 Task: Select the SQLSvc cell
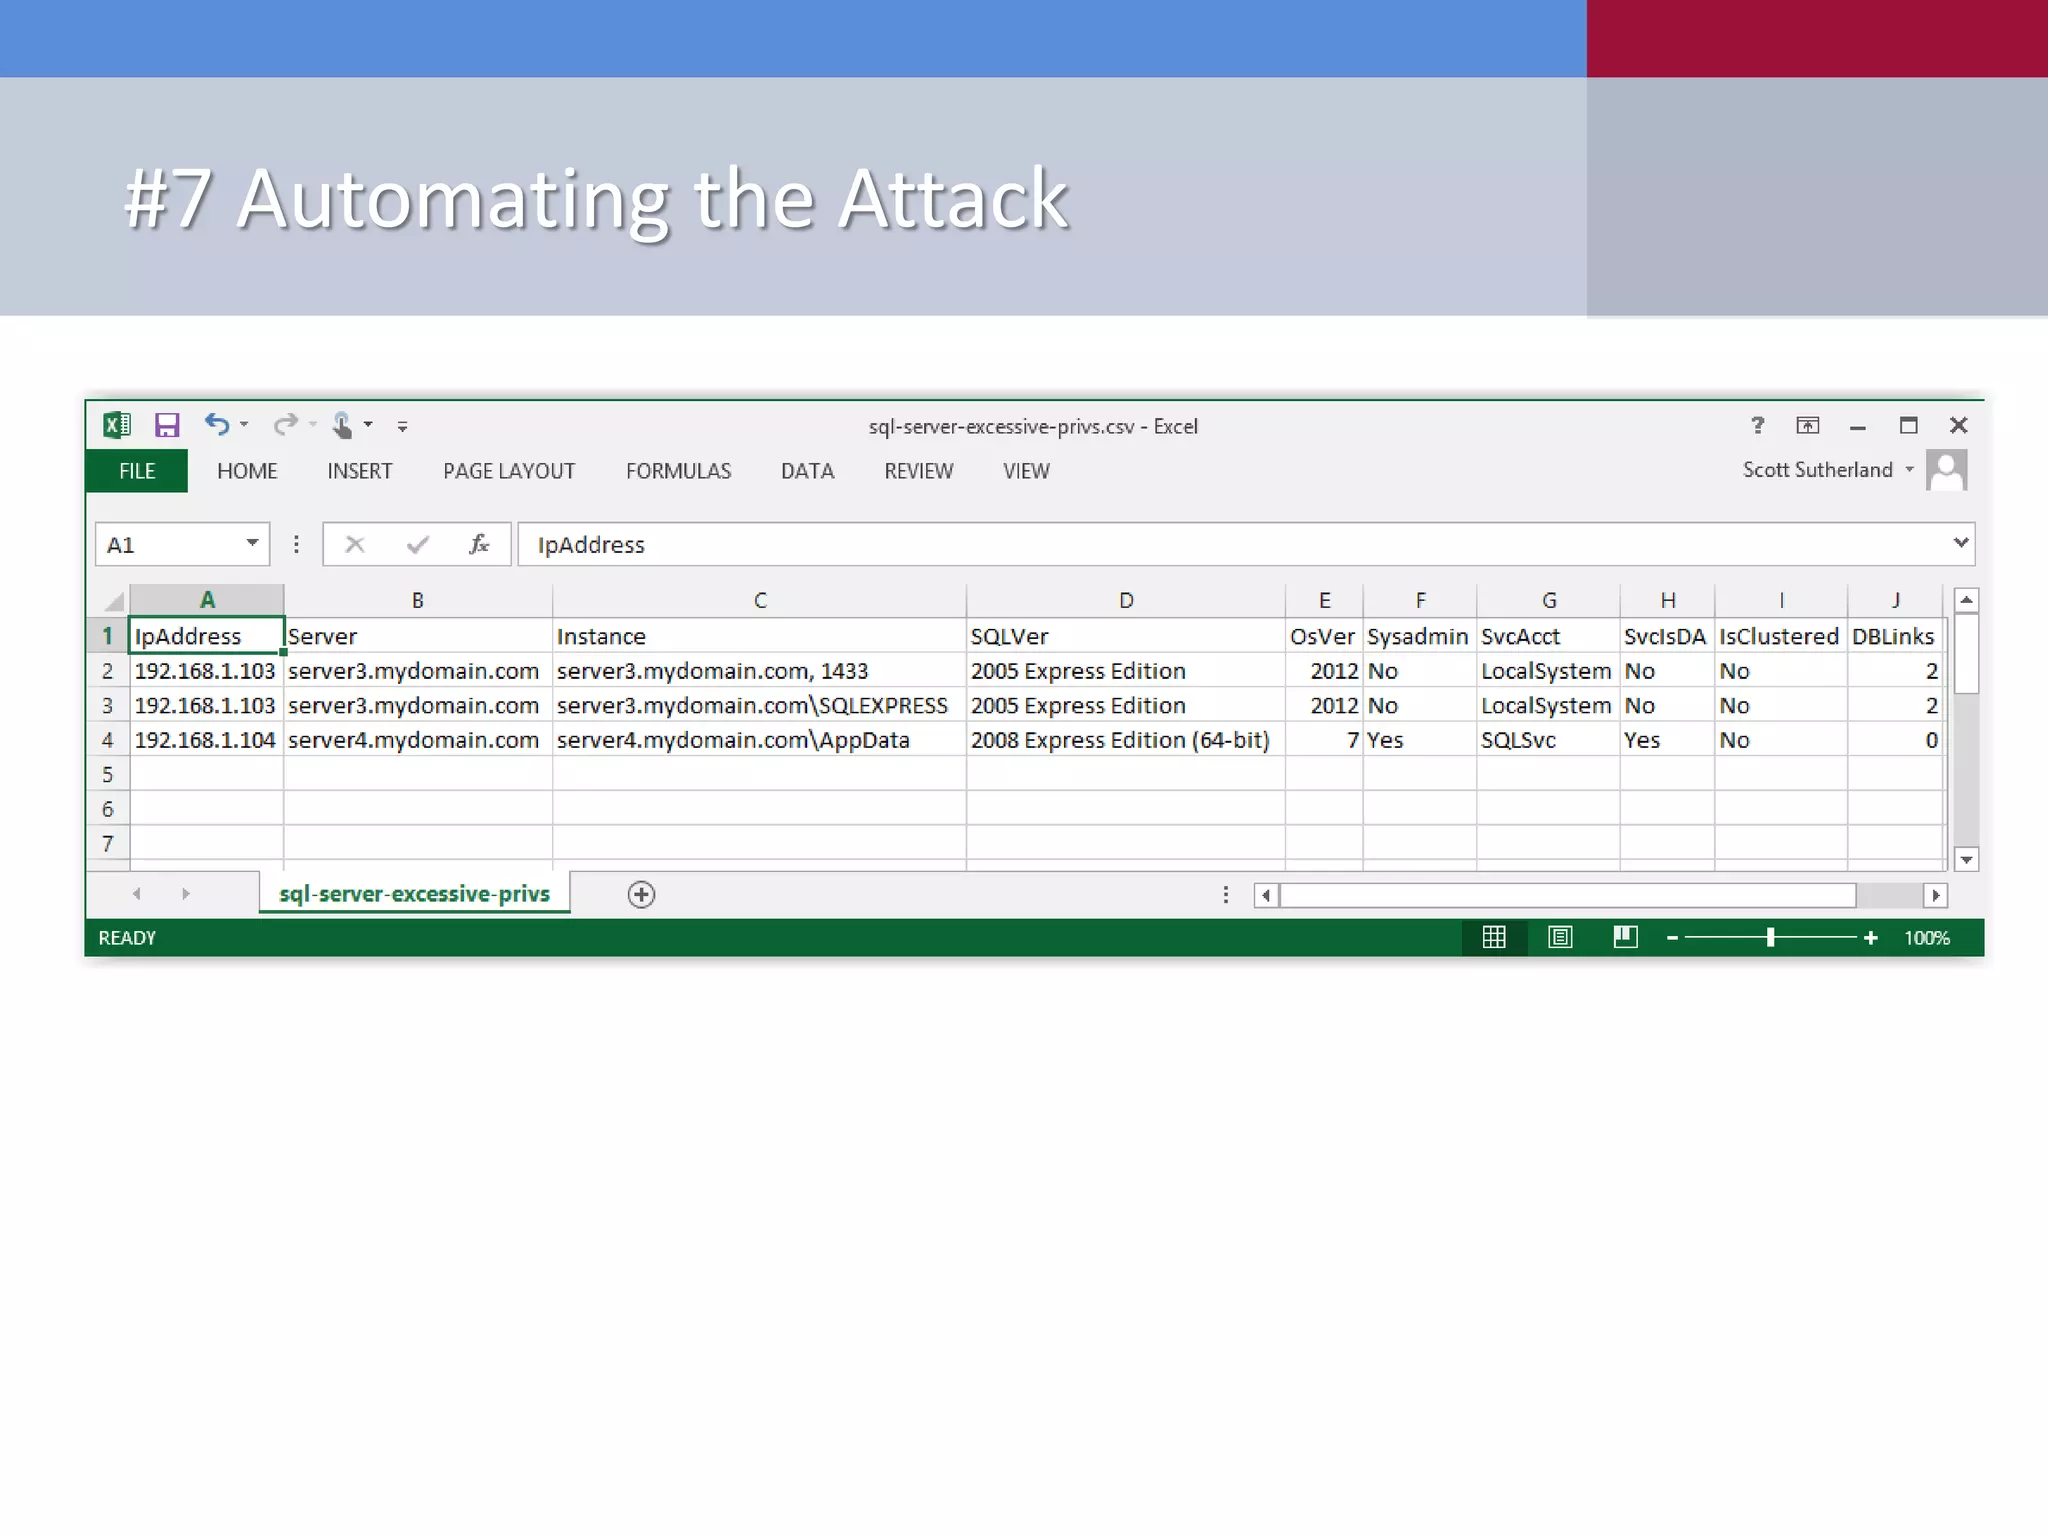[1548, 740]
